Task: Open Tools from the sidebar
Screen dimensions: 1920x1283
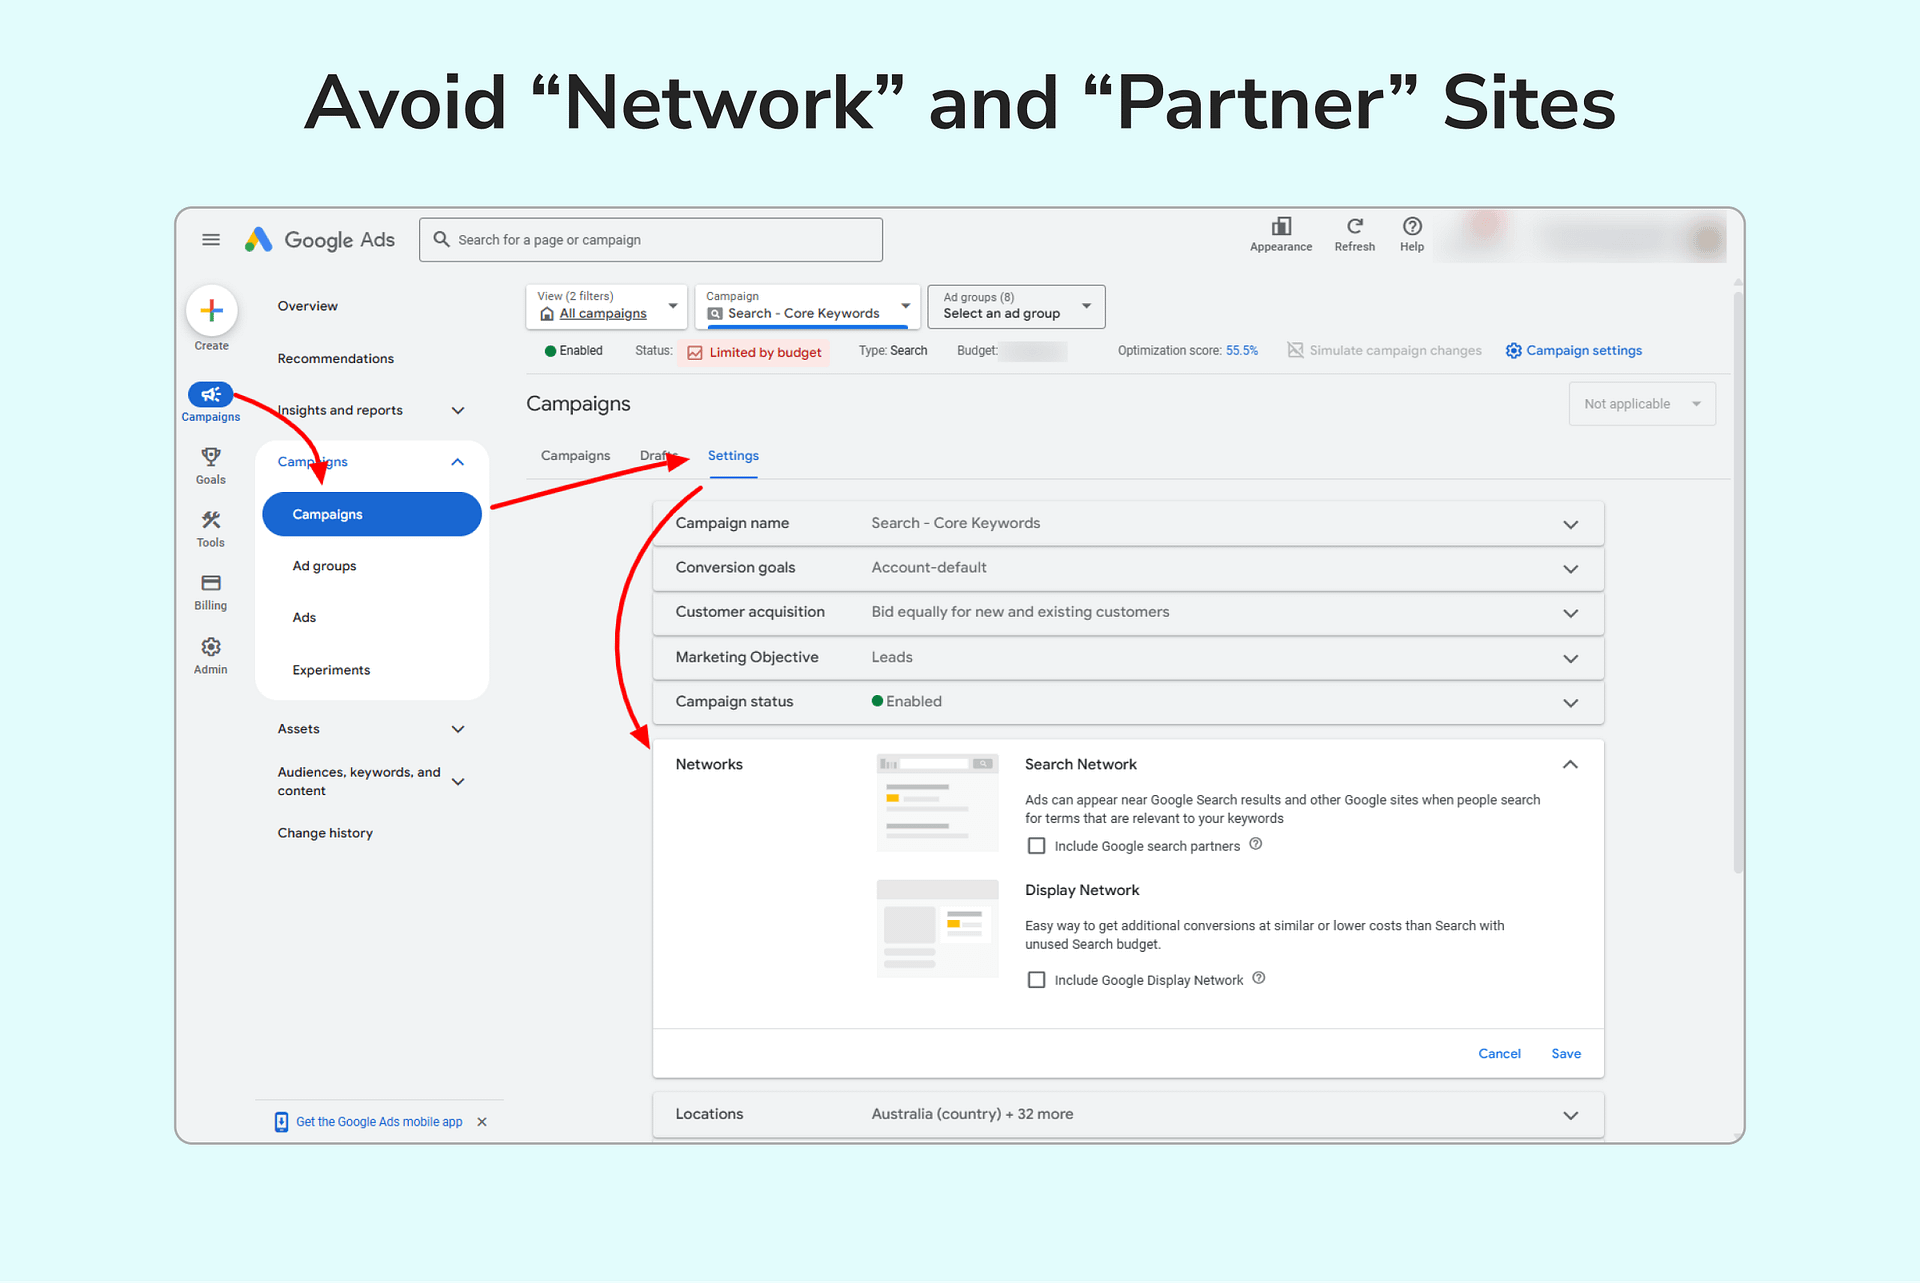Action: pos(210,528)
